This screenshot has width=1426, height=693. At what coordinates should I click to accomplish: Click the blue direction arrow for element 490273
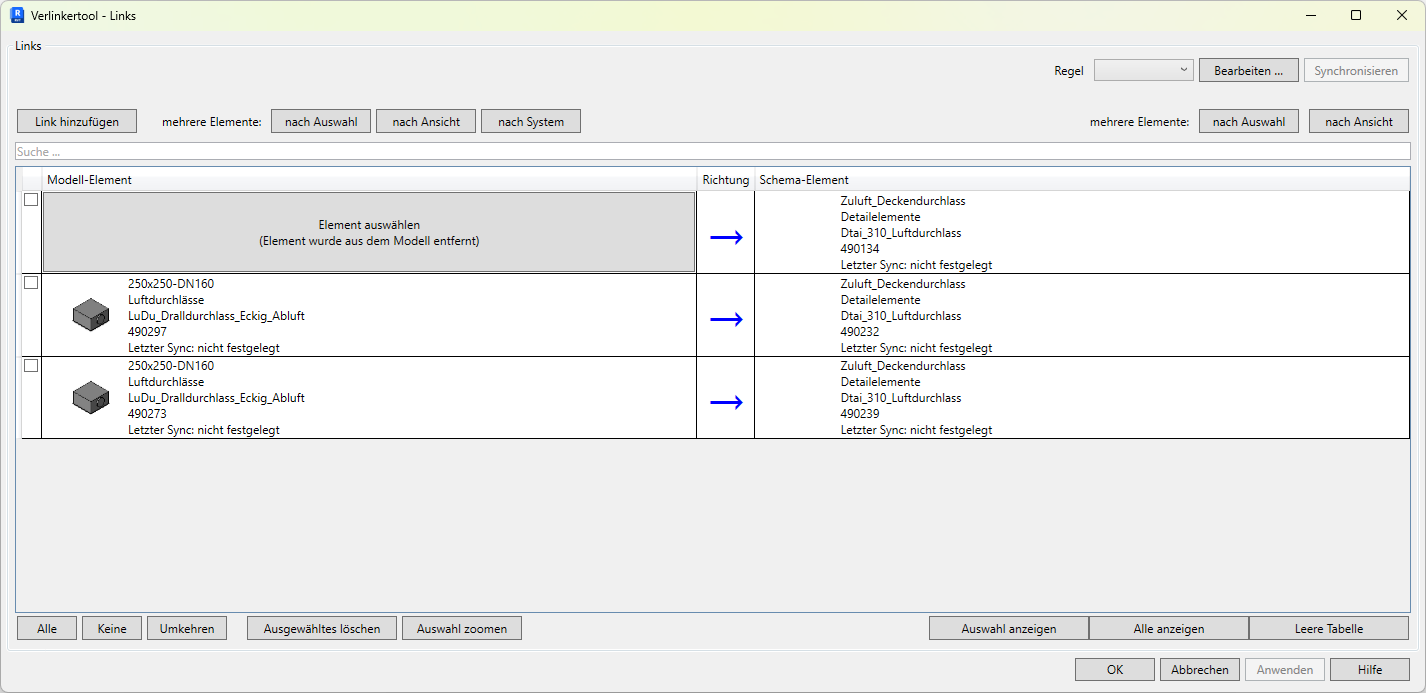click(725, 402)
